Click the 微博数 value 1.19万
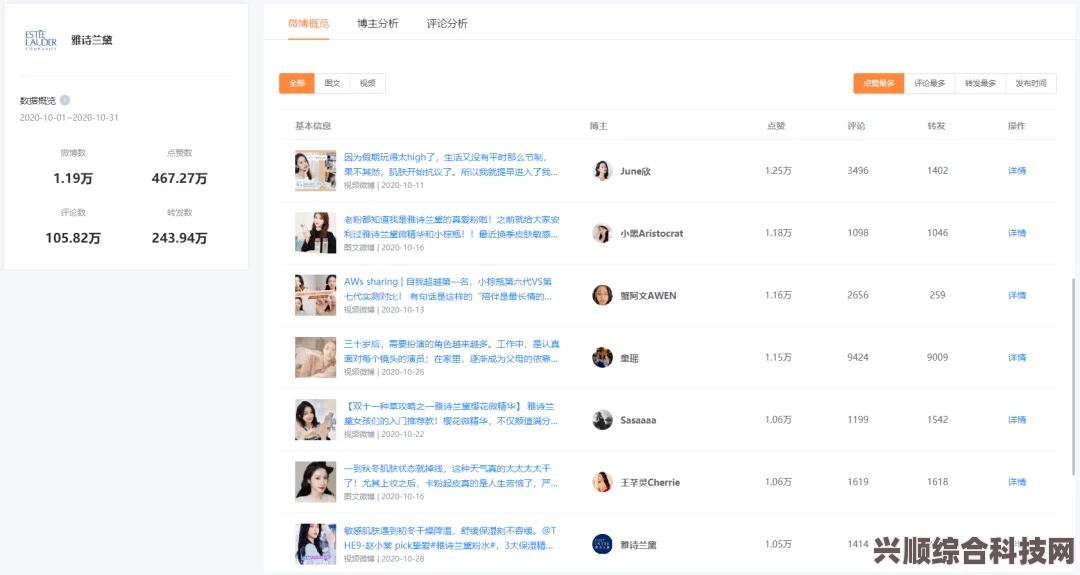This screenshot has height=575, width=1080. 73,178
